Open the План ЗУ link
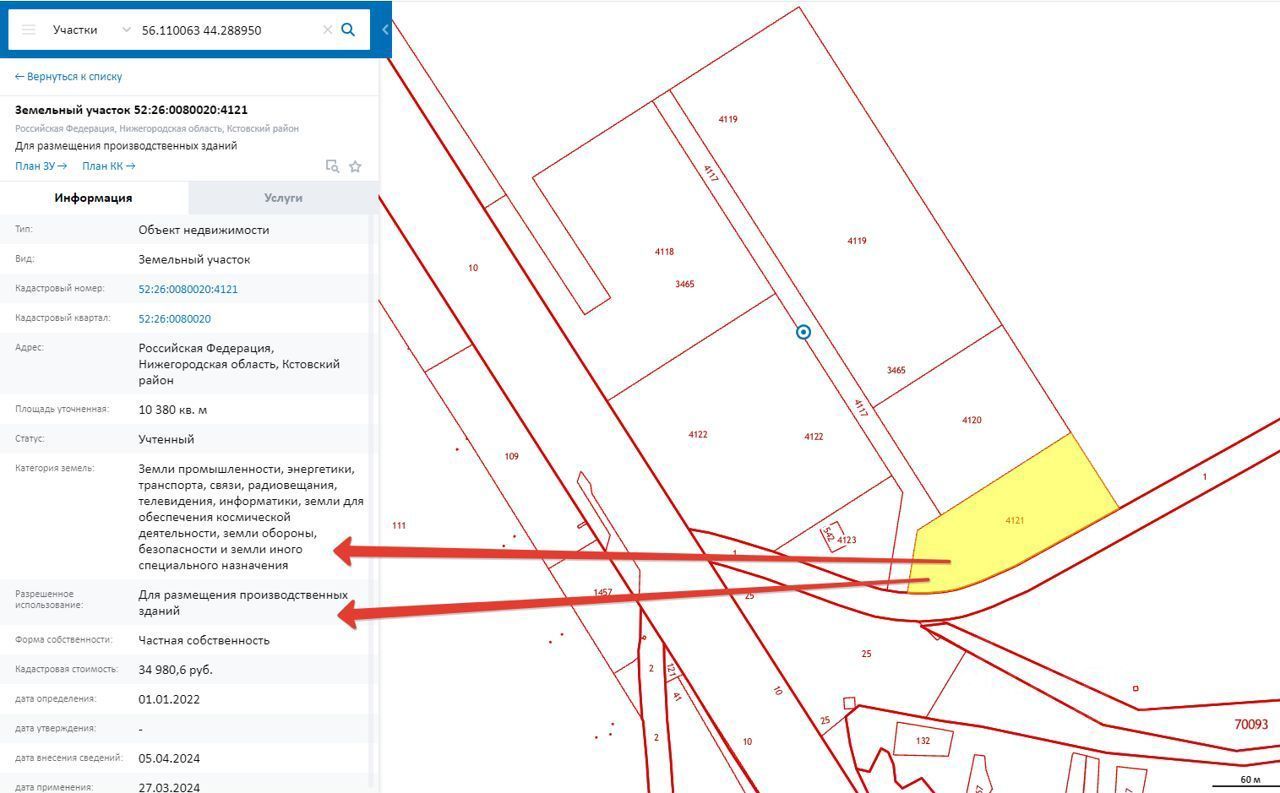 (x=41, y=166)
